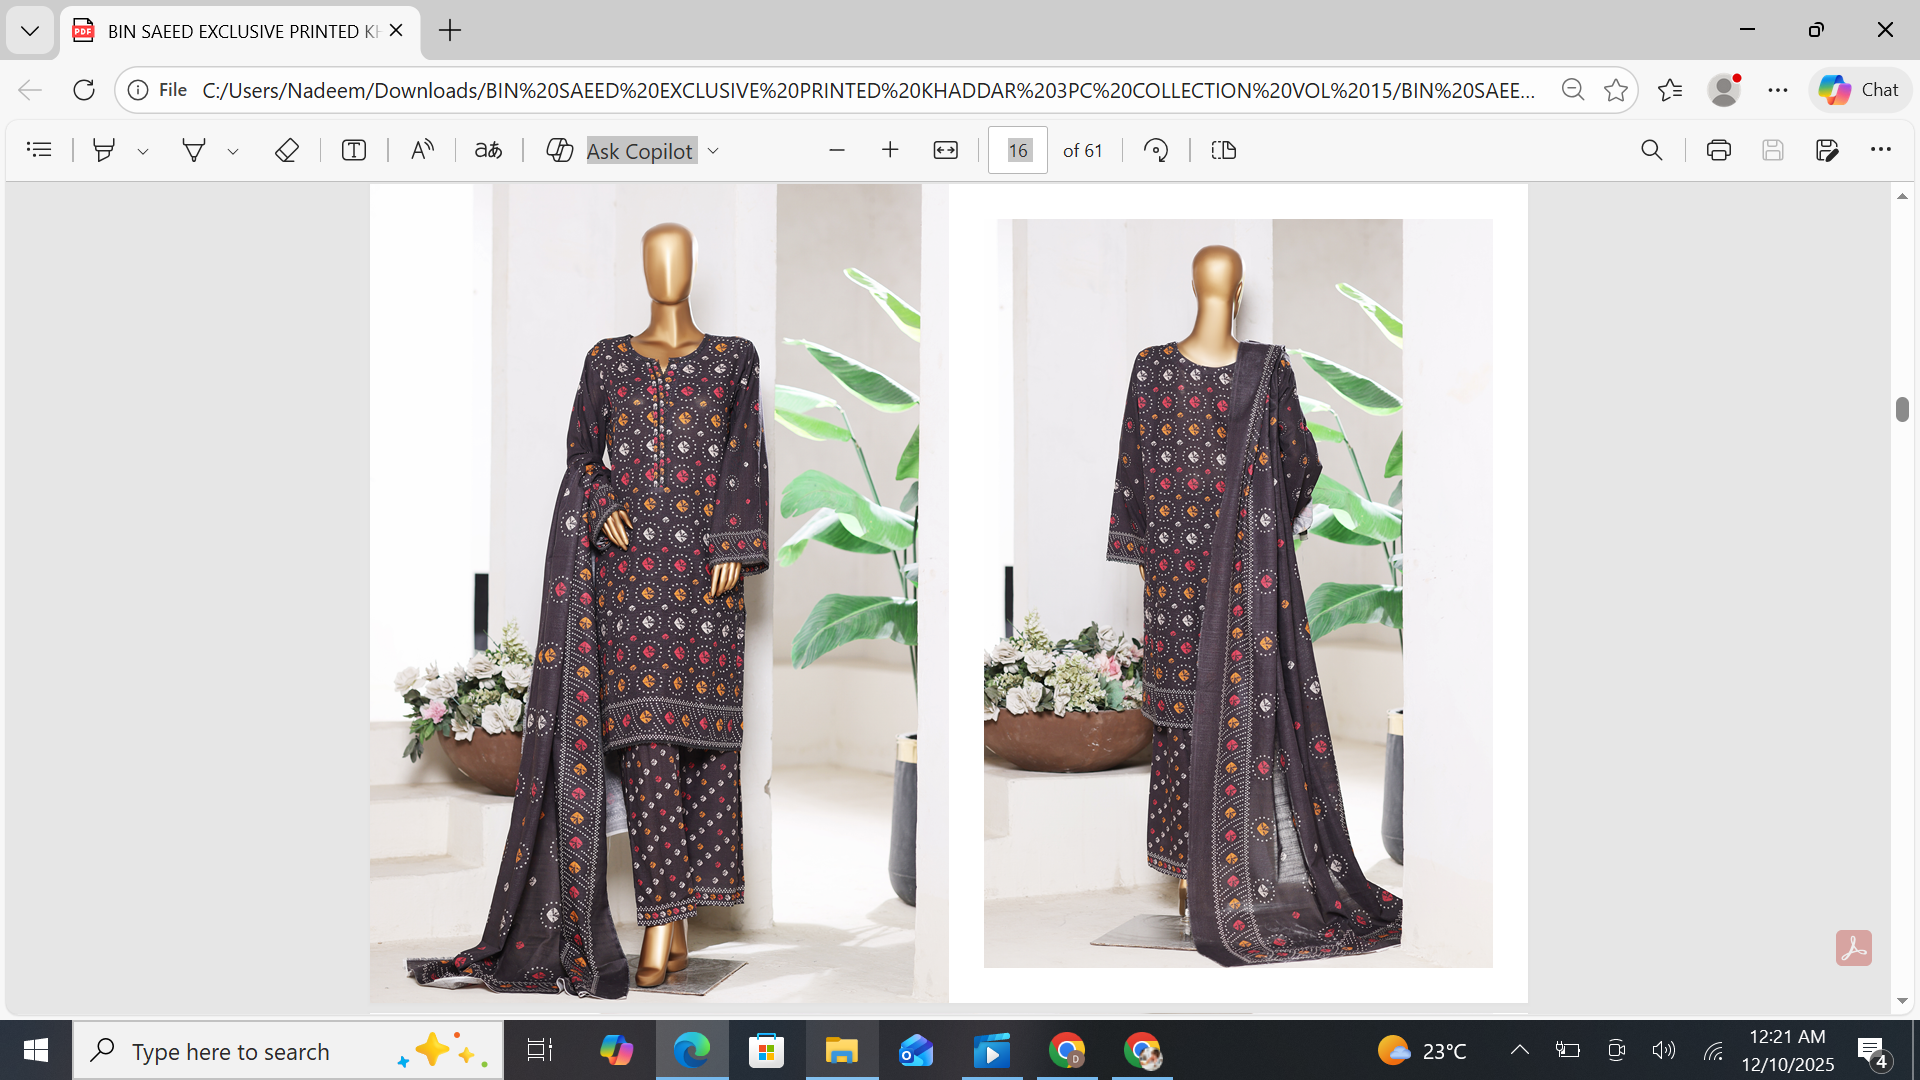Rotate the PDF pages
The height and width of the screenshot is (1080, 1920).
1156,150
